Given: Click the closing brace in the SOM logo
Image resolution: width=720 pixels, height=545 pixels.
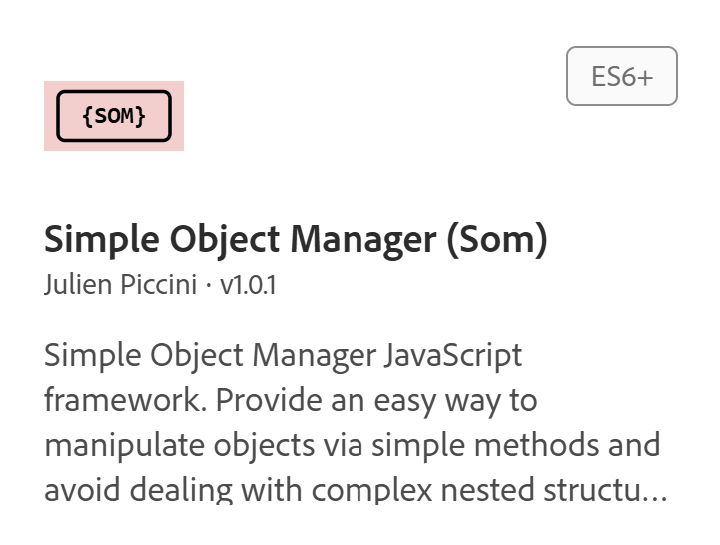Looking at the screenshot, I should point(140,117).
